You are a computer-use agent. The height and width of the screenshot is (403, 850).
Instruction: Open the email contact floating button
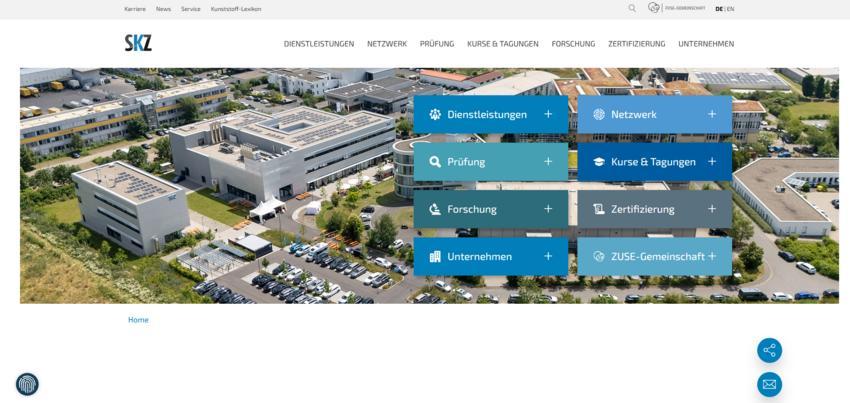click(x=769, y=385)
